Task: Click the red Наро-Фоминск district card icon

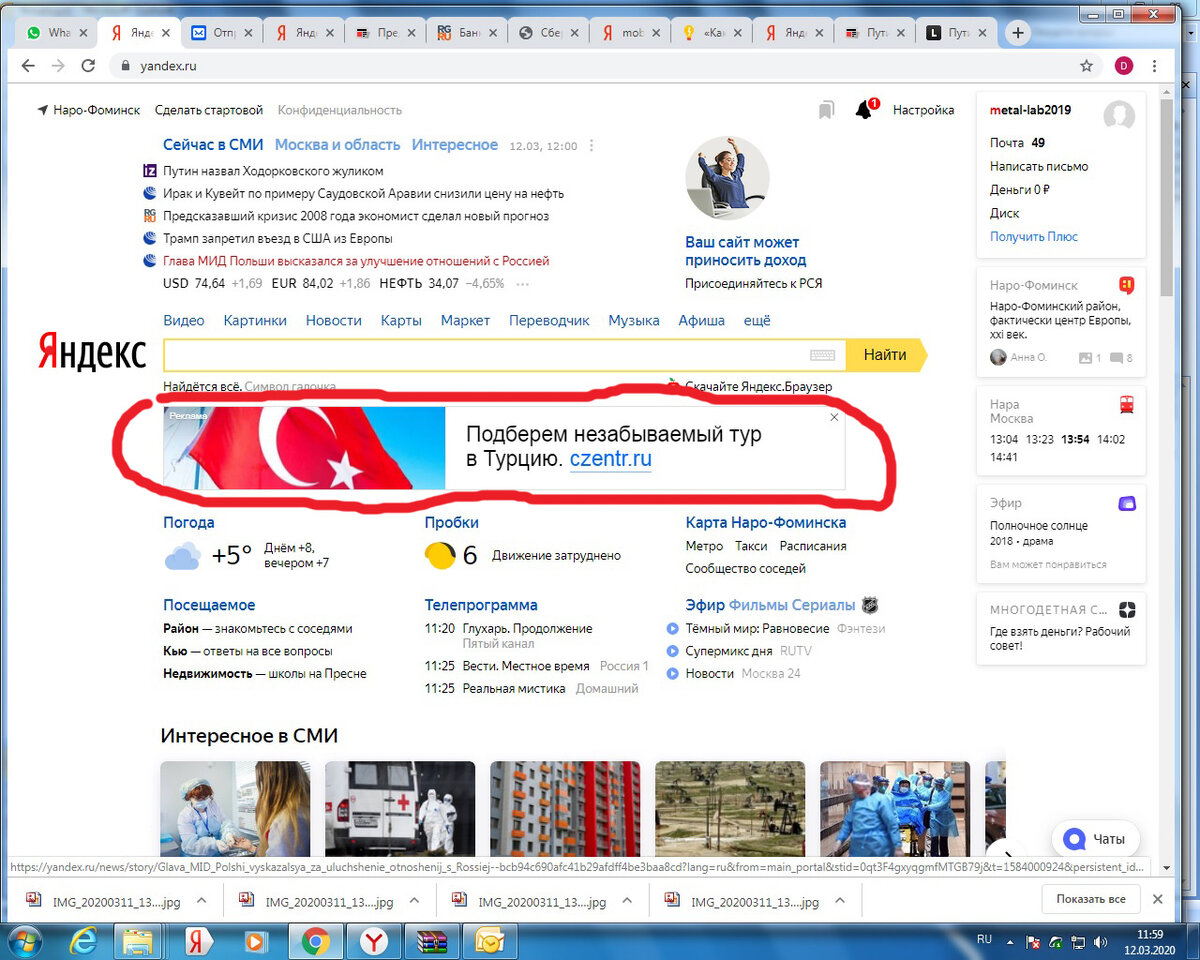Action: pos(1127,285)
